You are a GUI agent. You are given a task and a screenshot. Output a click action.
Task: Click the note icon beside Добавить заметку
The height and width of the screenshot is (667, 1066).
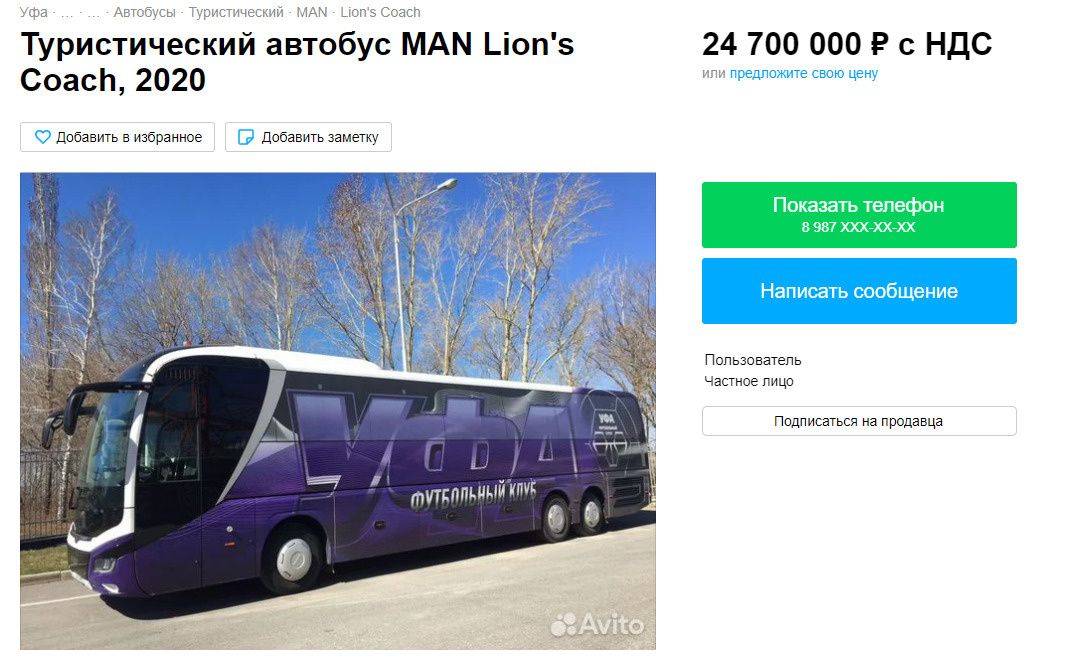pyautogui.click(x=246, y=137)
